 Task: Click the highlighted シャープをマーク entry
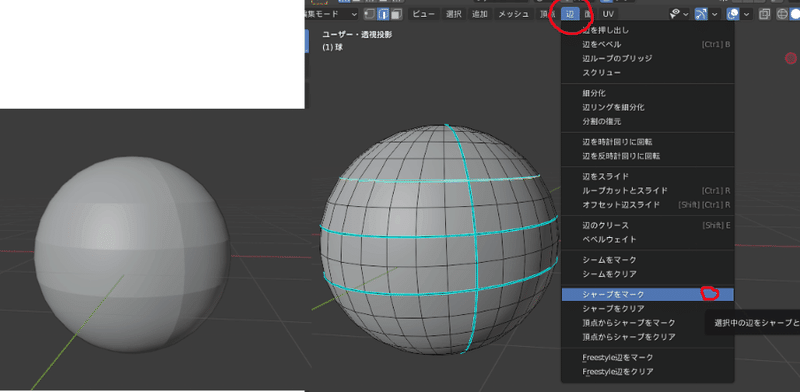[647, 295]
